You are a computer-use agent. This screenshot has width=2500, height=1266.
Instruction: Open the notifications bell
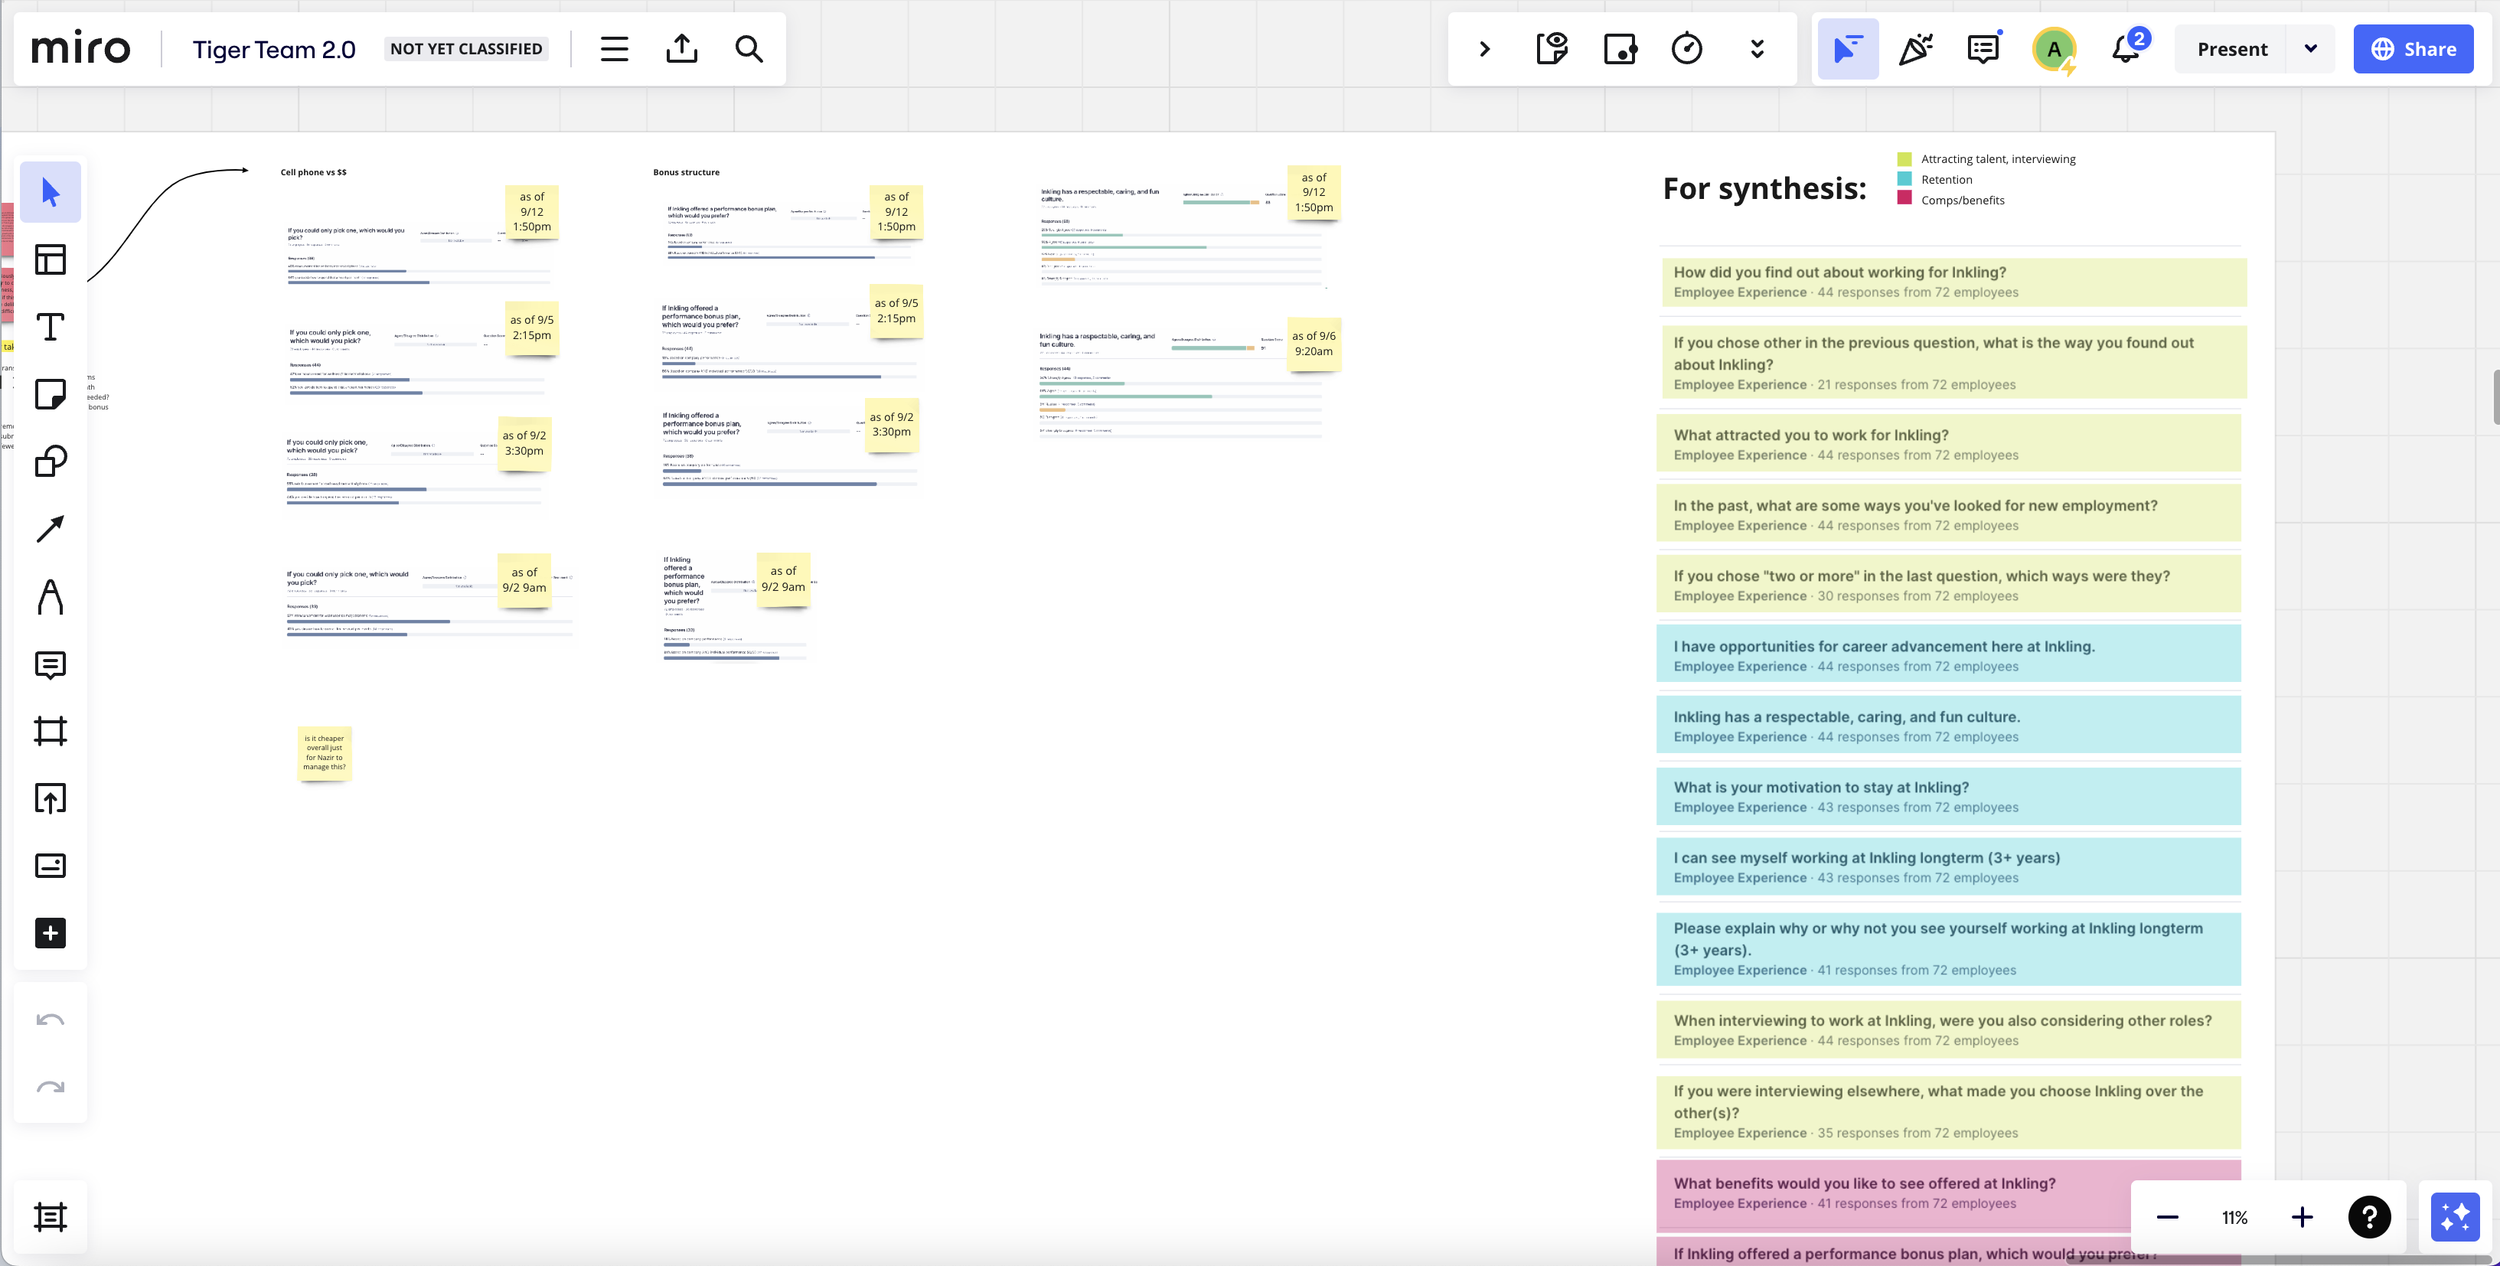tap(2126, 49)
